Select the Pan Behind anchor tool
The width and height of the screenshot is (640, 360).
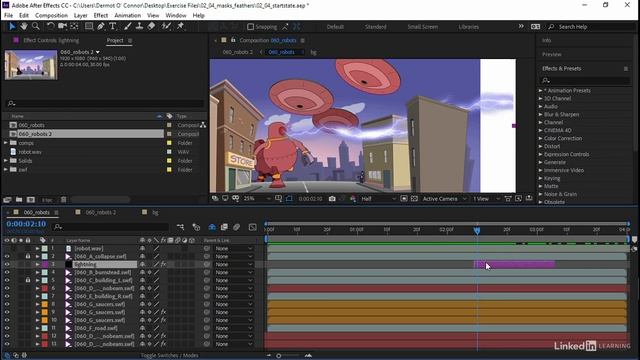point(74,26)
